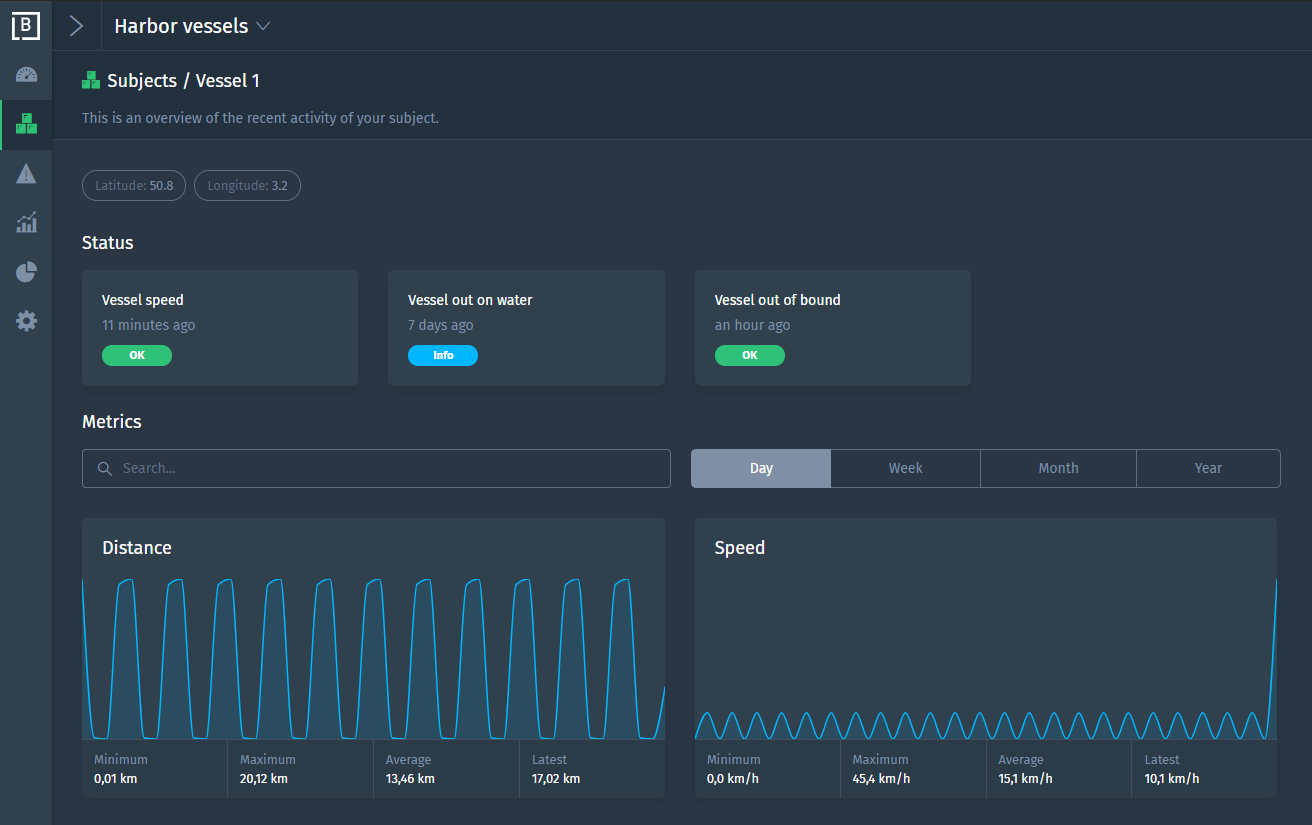This screenshot has height=825, width=1312.
Task: Open the Vessel speed status card
Action: click(x=220, y=327)
